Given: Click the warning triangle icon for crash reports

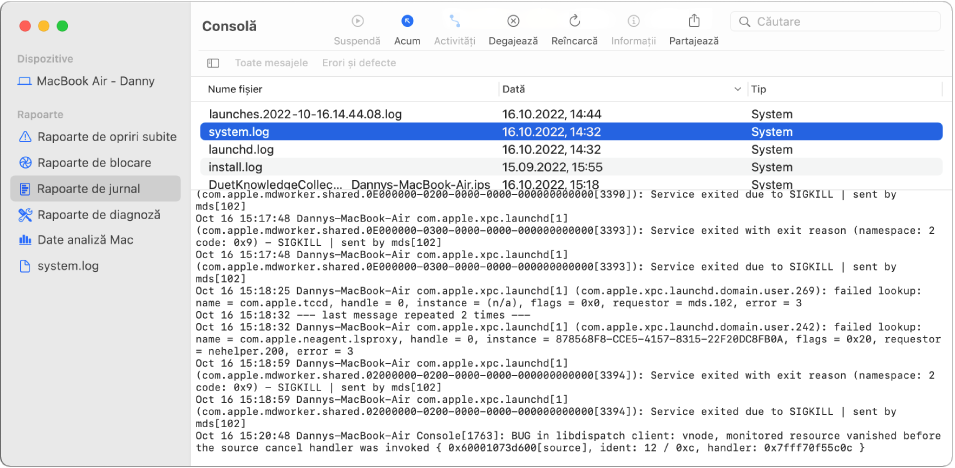Looking at the screenshot, I should click(25, 136).
